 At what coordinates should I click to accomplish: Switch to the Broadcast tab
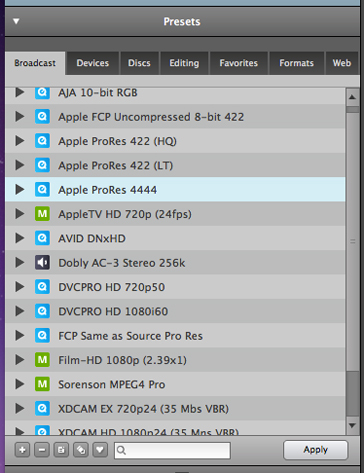(35, 63)
